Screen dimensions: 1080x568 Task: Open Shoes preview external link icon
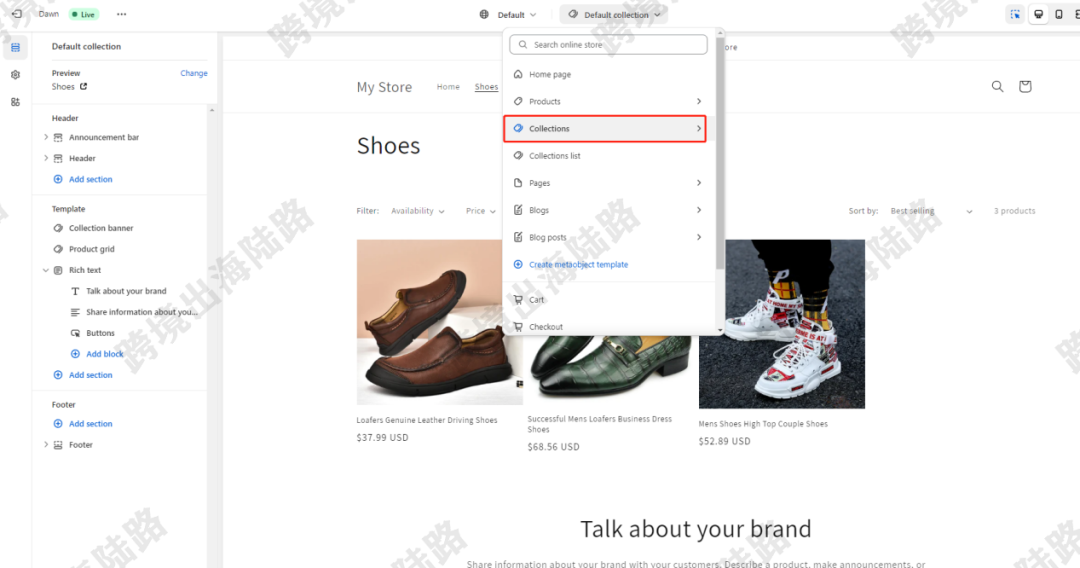pyautogui.click(x=83, y=86)
